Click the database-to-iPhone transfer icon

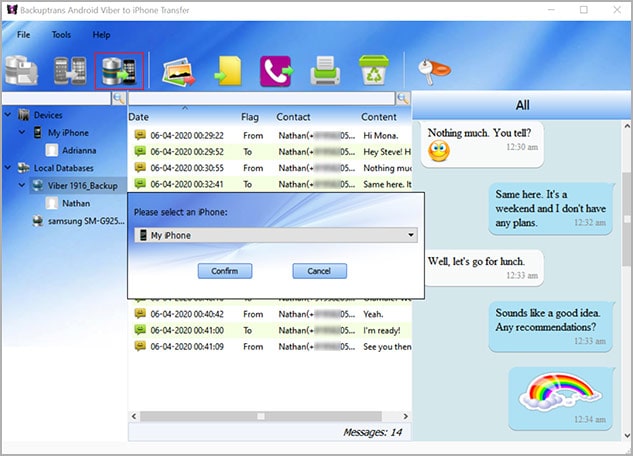119,71
